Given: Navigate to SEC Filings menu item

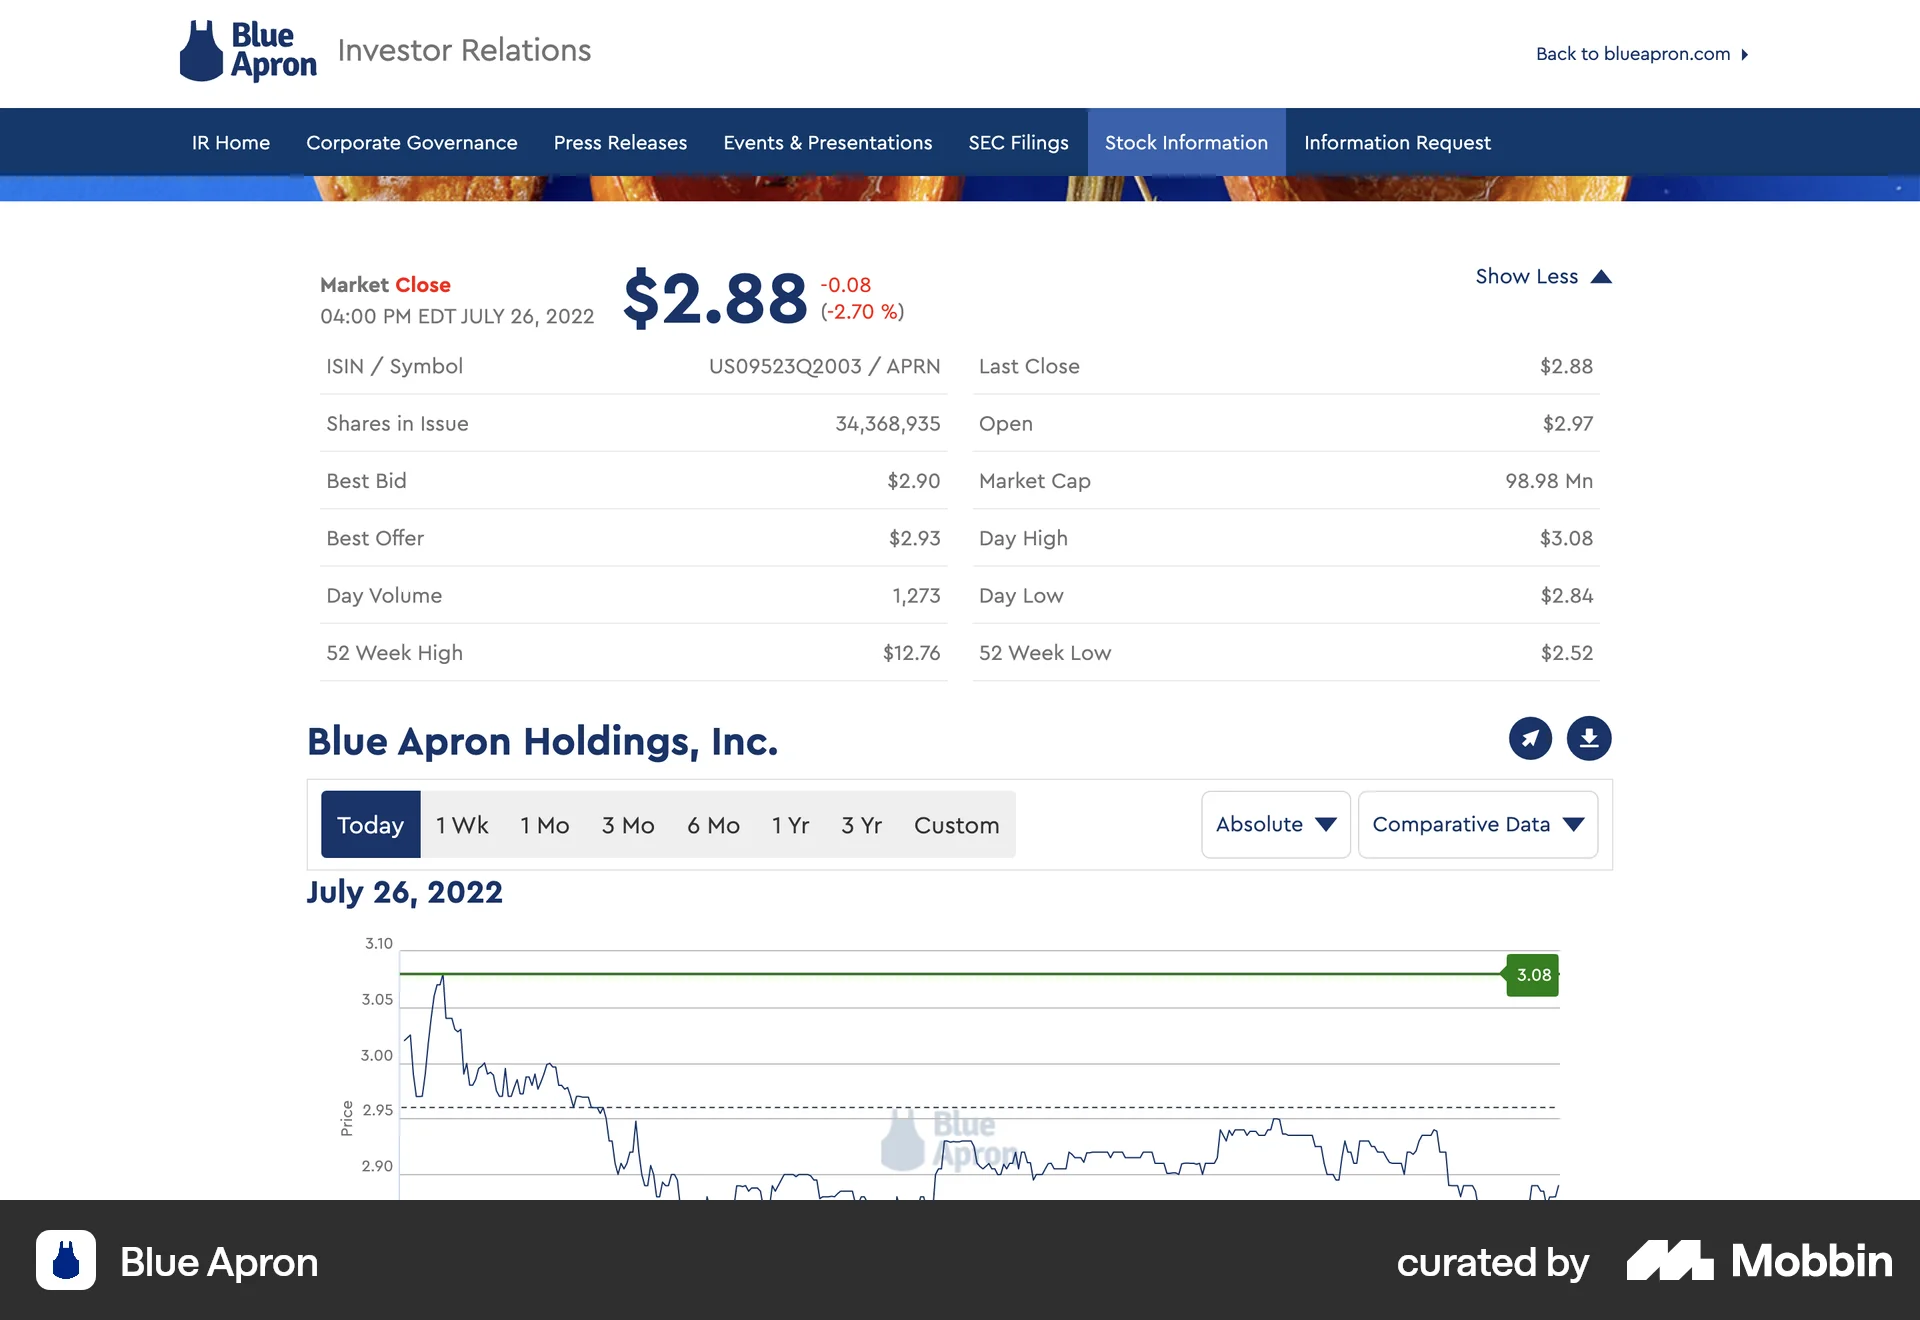Looking at the screenshot, I should point(1018,142).
